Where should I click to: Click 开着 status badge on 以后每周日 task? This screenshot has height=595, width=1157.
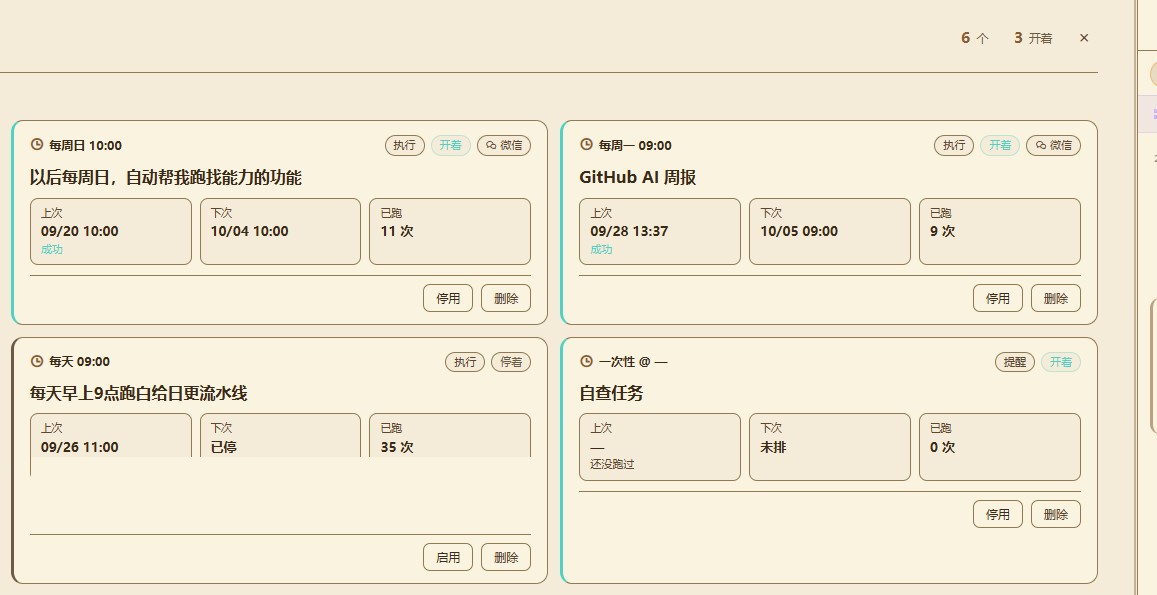451,145
